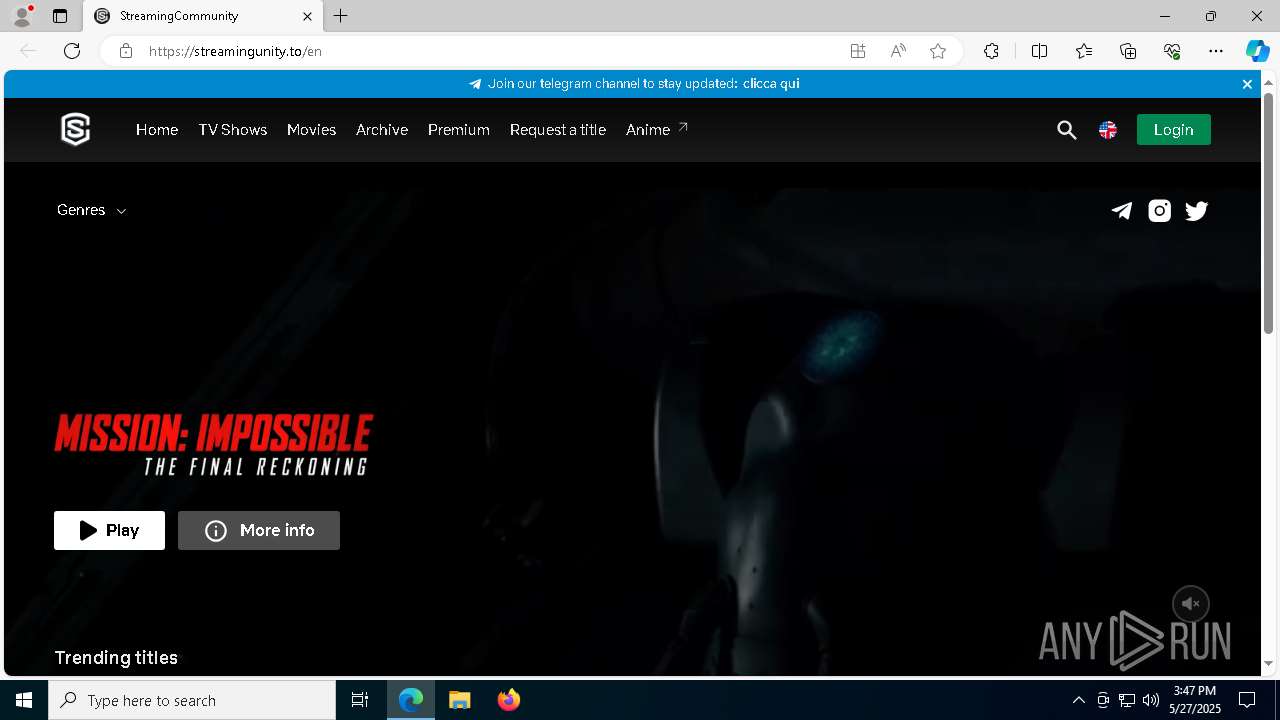The height and width of the screenshot is (720, 1280).
Task: Open the Tab actions menu
Action: pyautogui.click(x=60, y=16)
